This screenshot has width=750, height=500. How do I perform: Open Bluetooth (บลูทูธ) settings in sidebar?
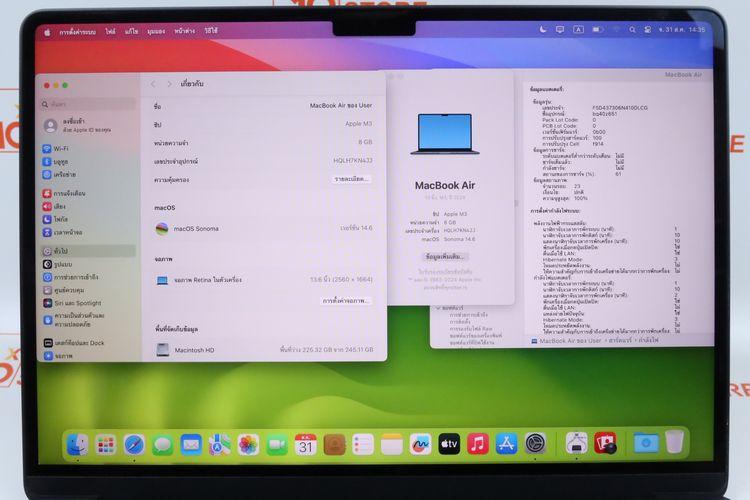pyautogui.click(x=55, y=162)
